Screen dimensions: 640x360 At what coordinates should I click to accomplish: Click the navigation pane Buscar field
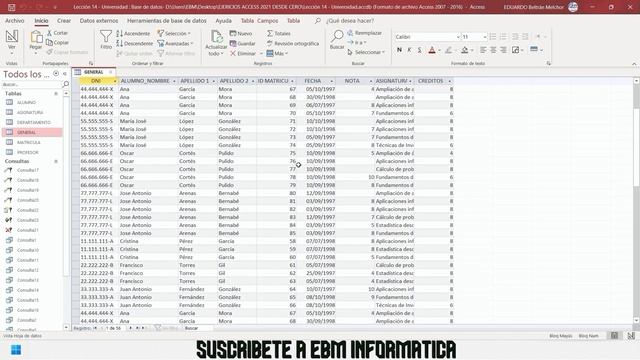(32, 84)
